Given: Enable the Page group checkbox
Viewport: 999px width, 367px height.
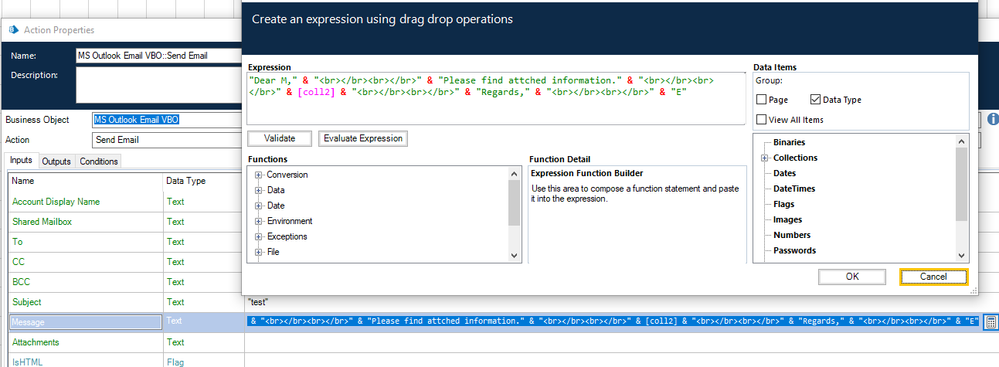Looking at the screenshot, I should (x=761, y=99).
